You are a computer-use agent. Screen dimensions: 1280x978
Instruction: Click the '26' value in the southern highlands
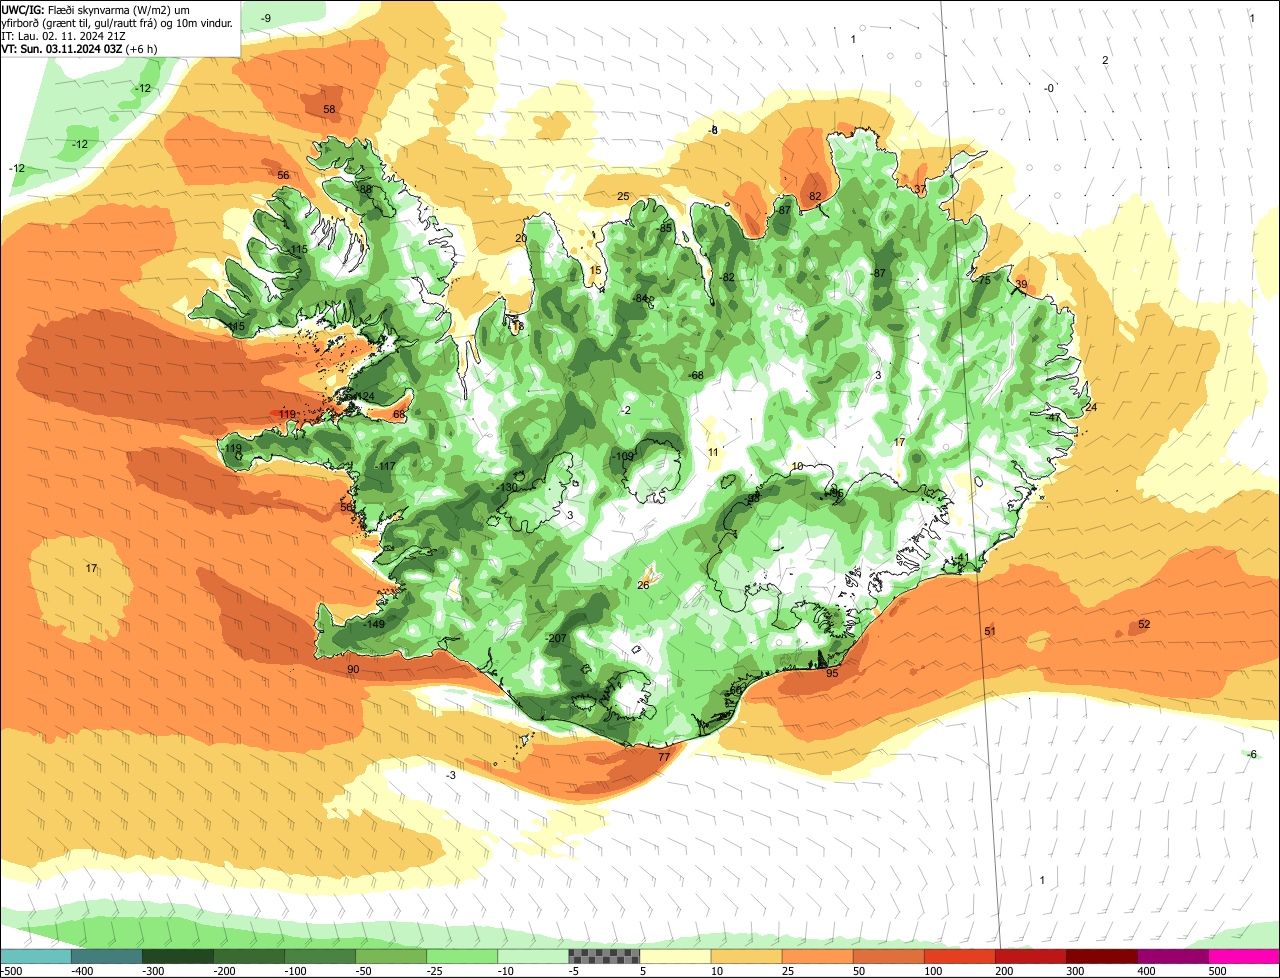click(x=643, y=585)
